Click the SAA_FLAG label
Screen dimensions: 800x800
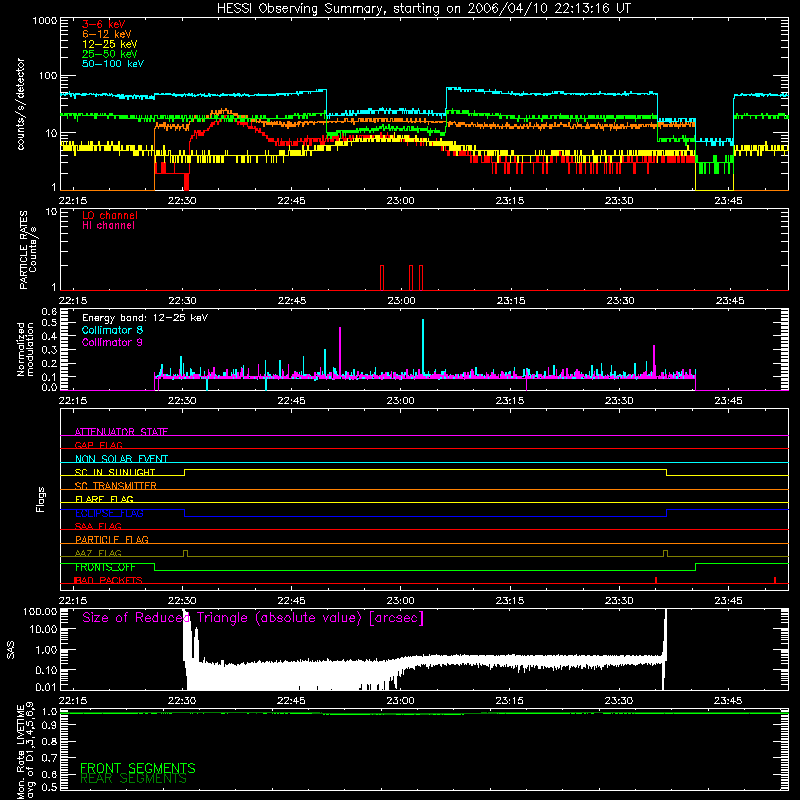[98, 526]
